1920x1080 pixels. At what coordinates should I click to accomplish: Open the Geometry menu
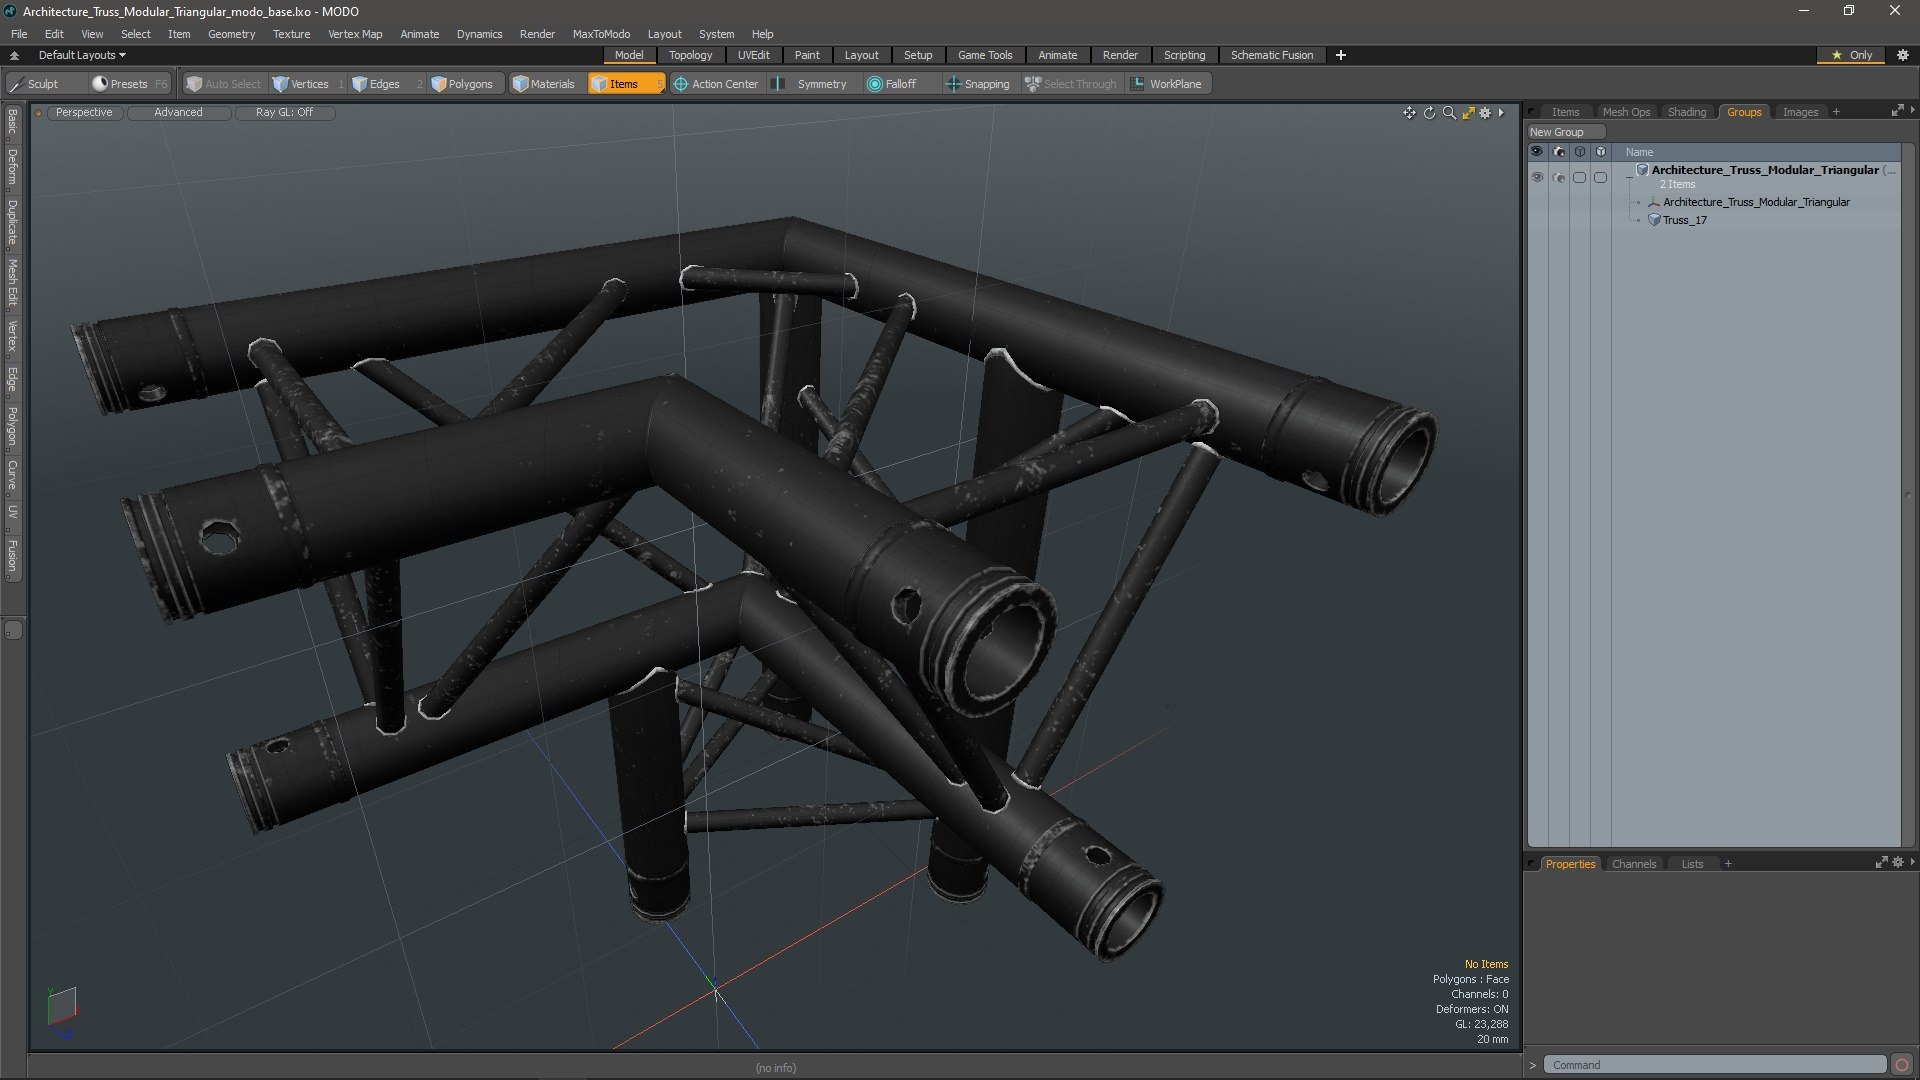pos(231,34)
